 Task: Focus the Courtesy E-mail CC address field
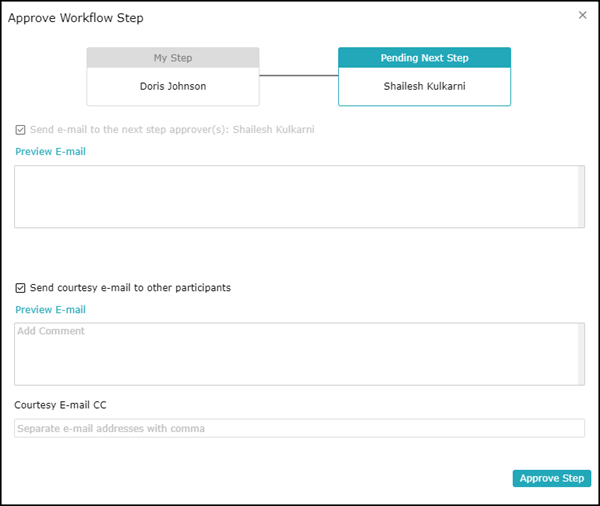pyautogui.click(x=299, y=428)
